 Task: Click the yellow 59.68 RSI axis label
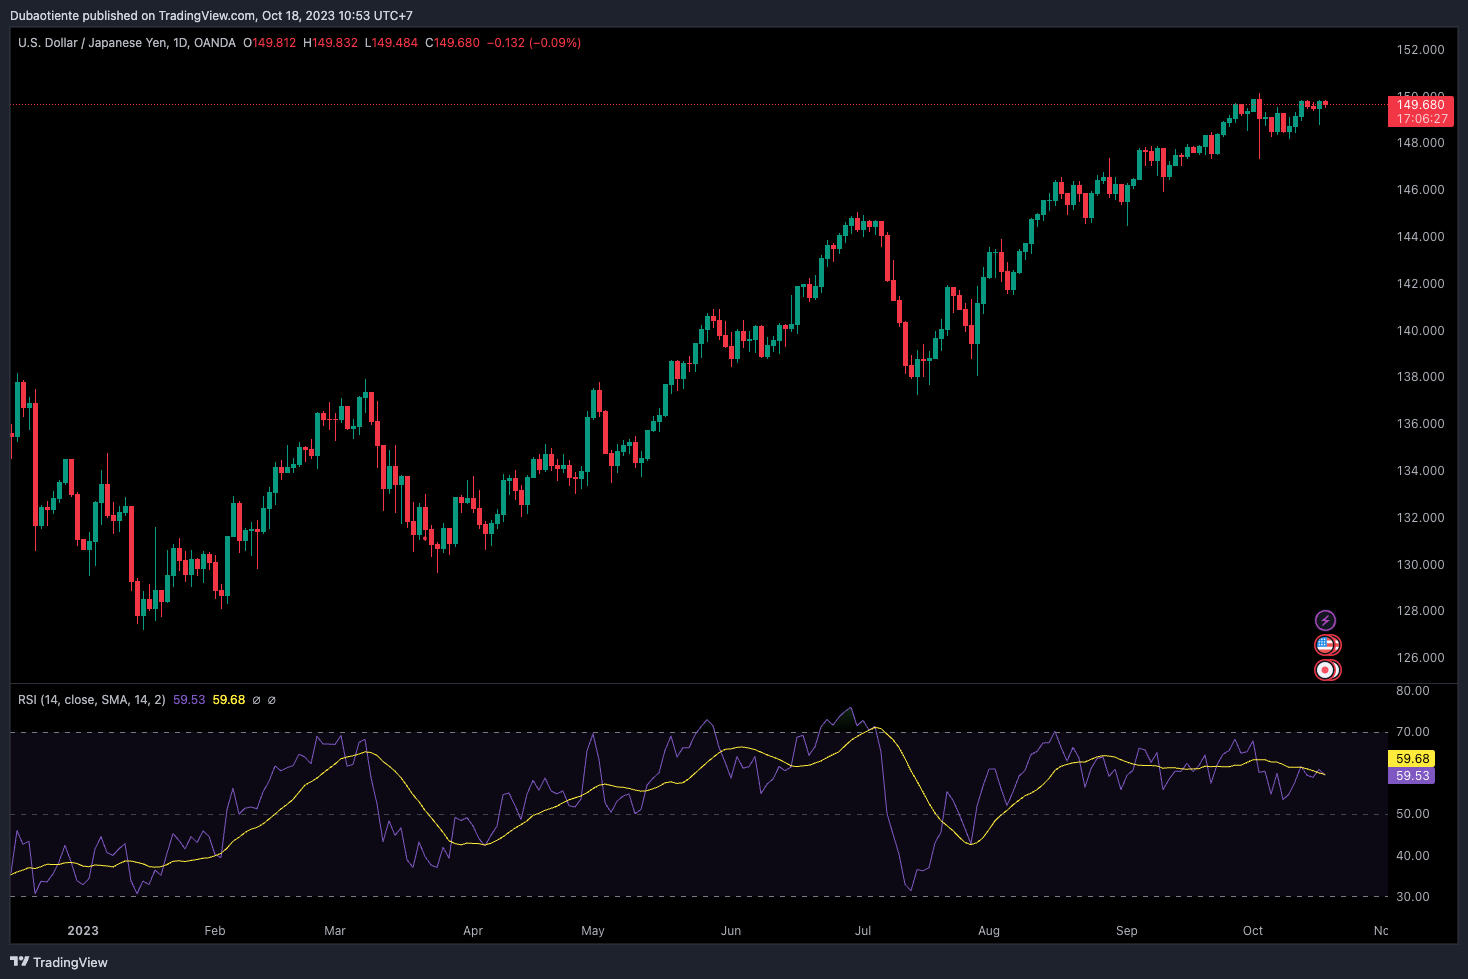1412,759
